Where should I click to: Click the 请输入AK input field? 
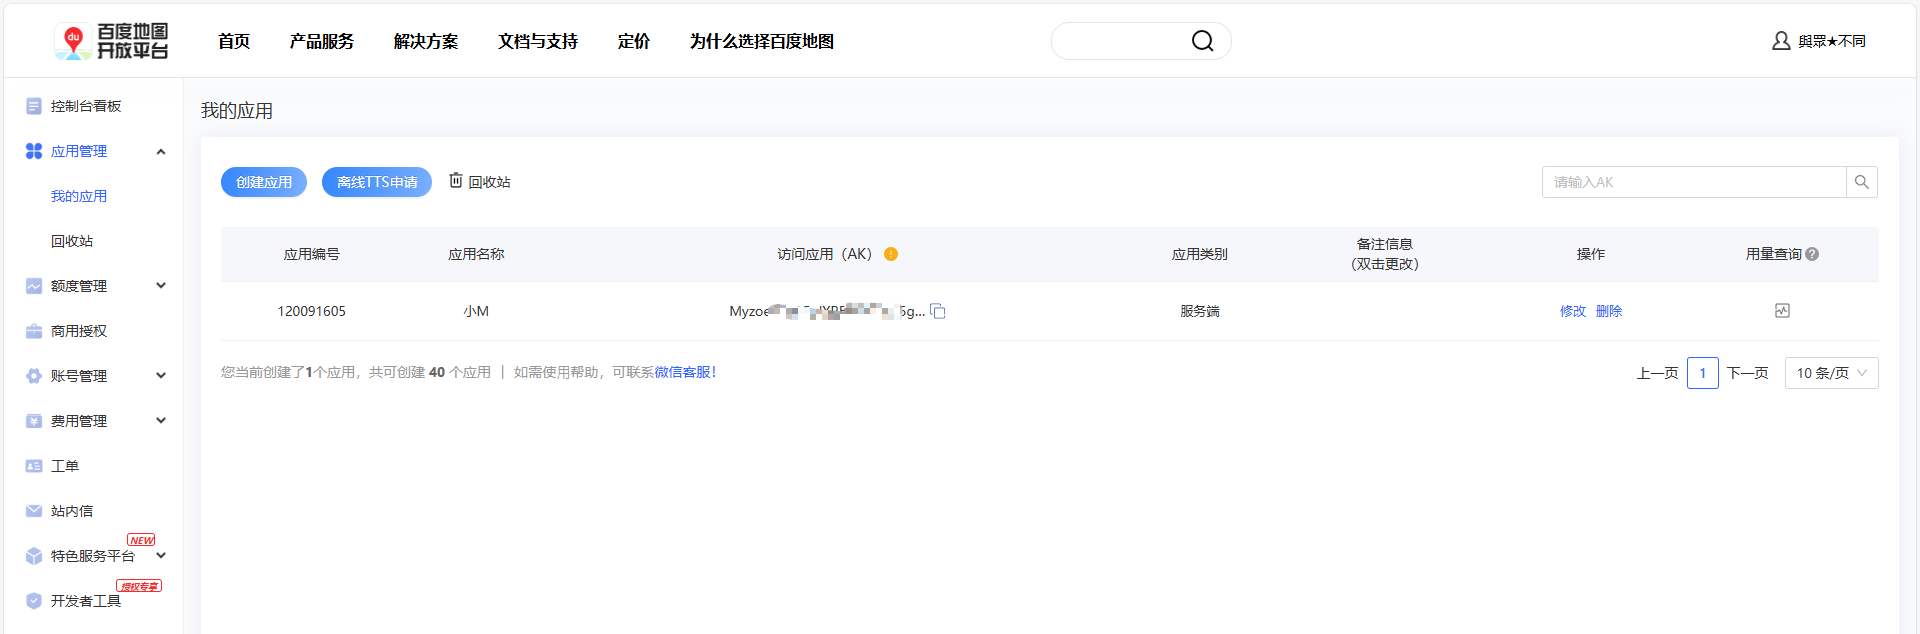(1693, 182)
